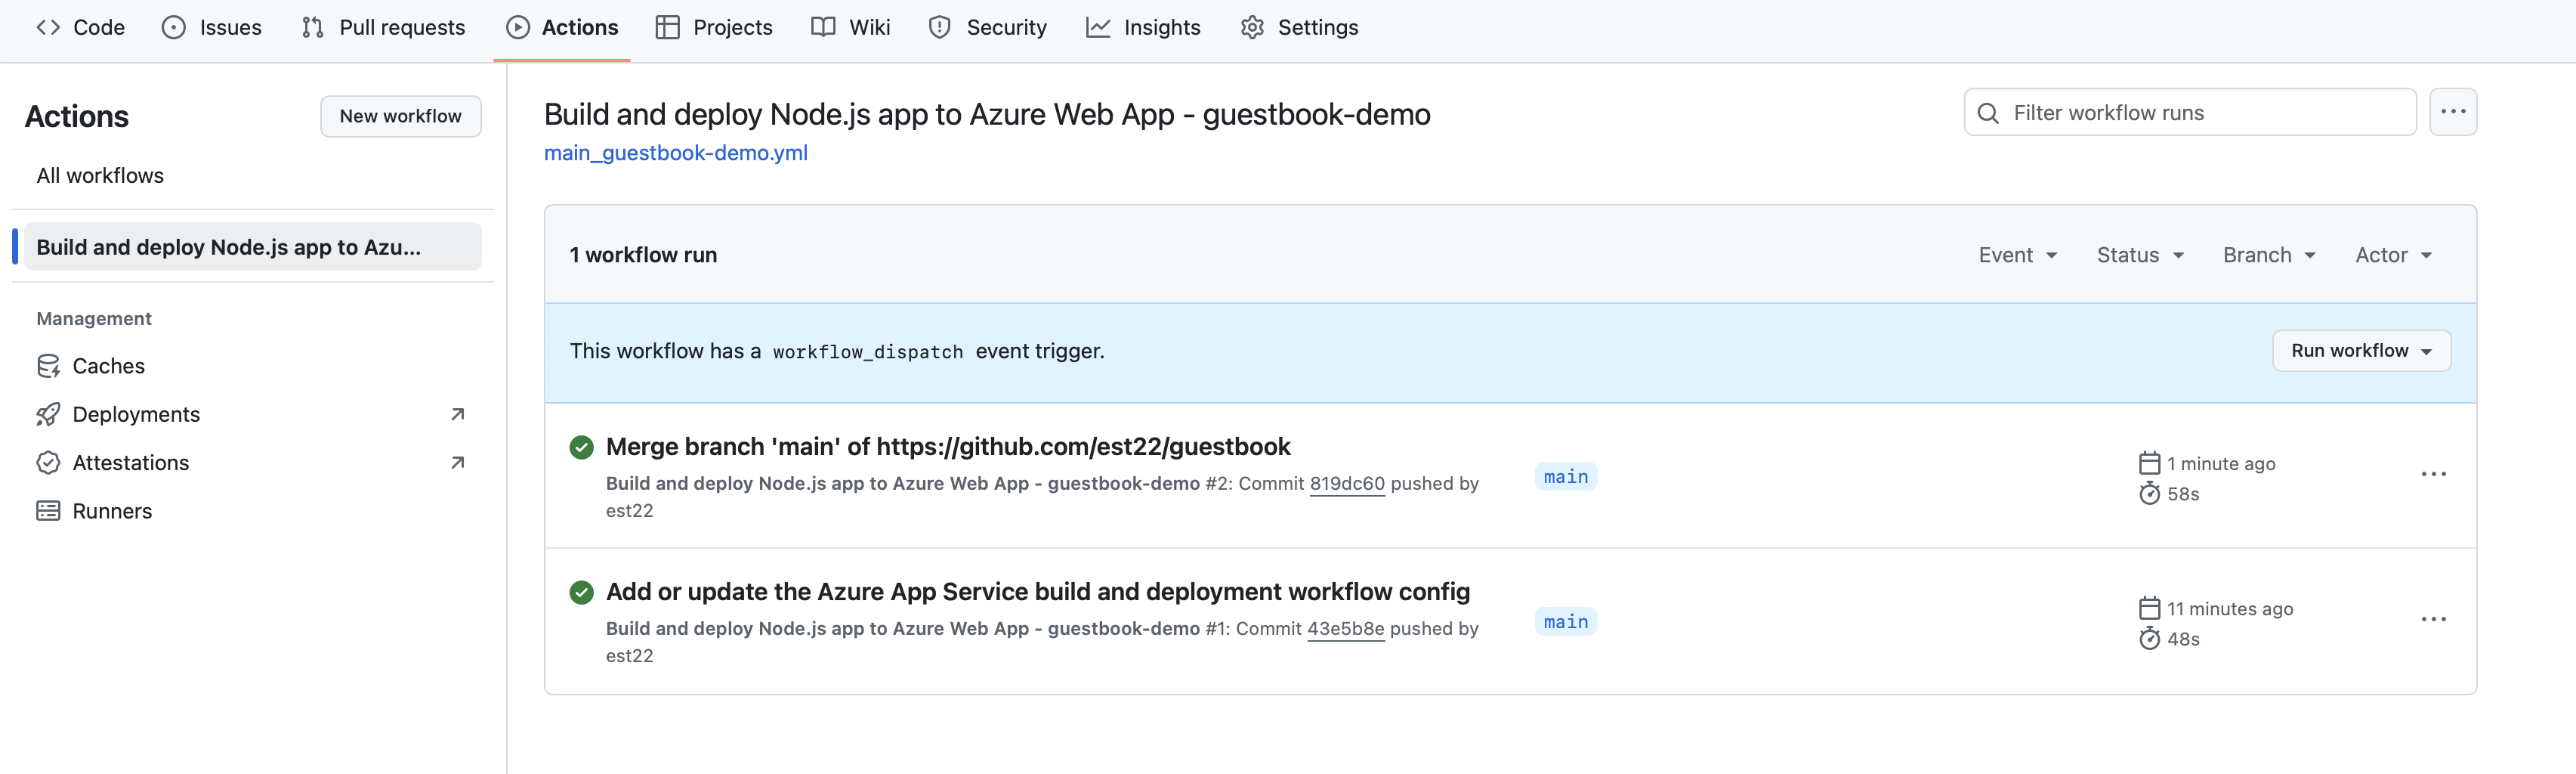Click the Attestations external link arrow
The width and height of the screenshot is (2576, 774).
tap(458, 462)
